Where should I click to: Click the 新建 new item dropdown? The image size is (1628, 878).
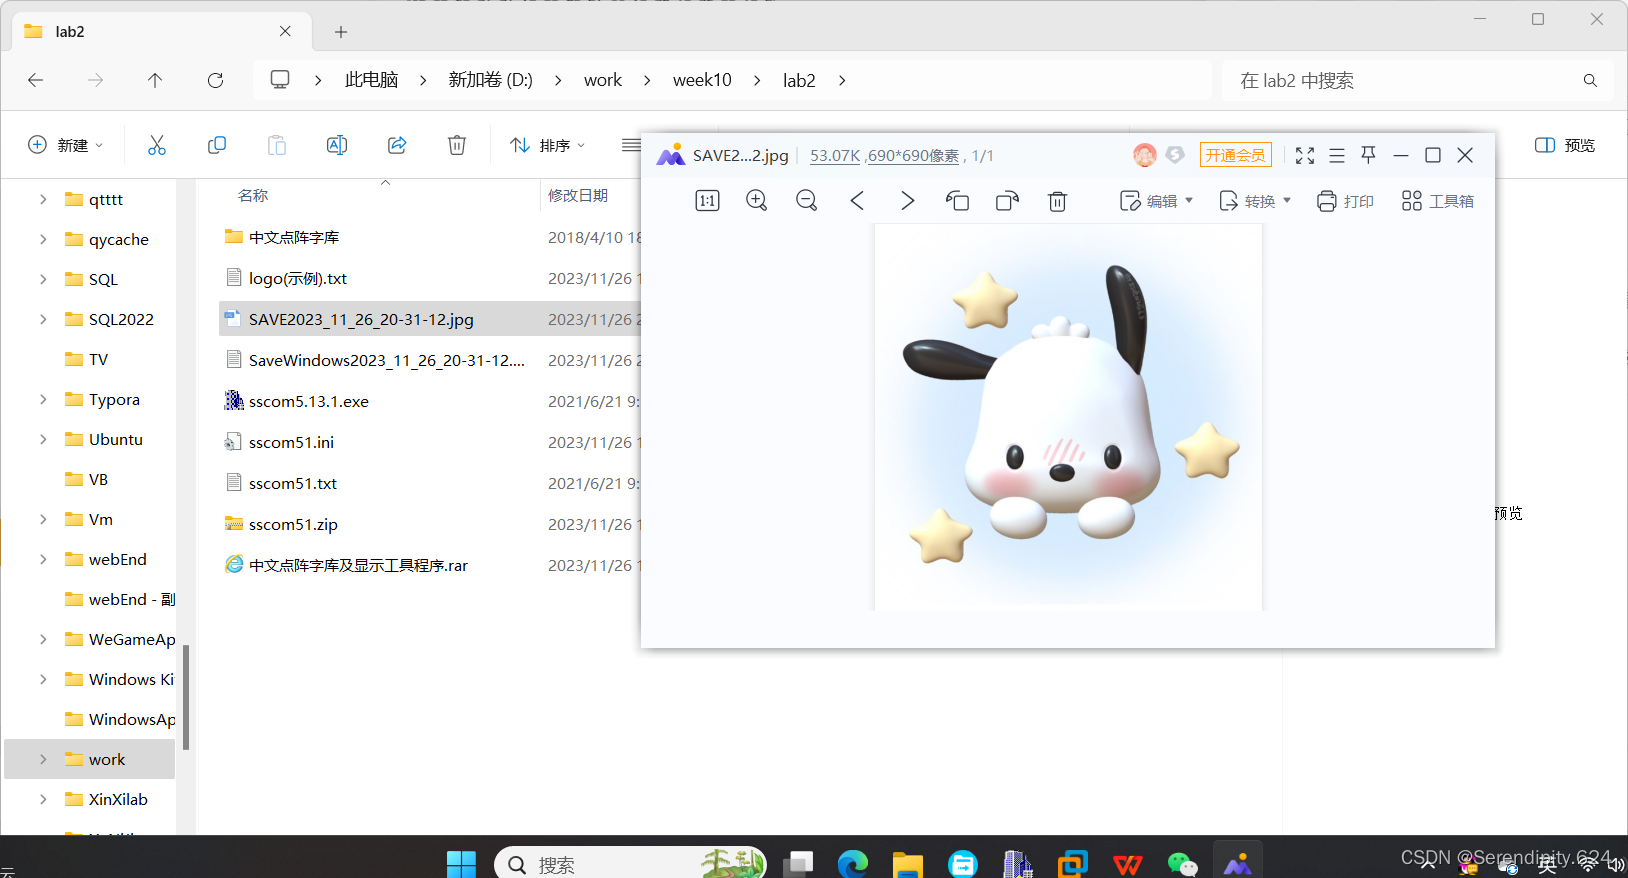[65, 145]
